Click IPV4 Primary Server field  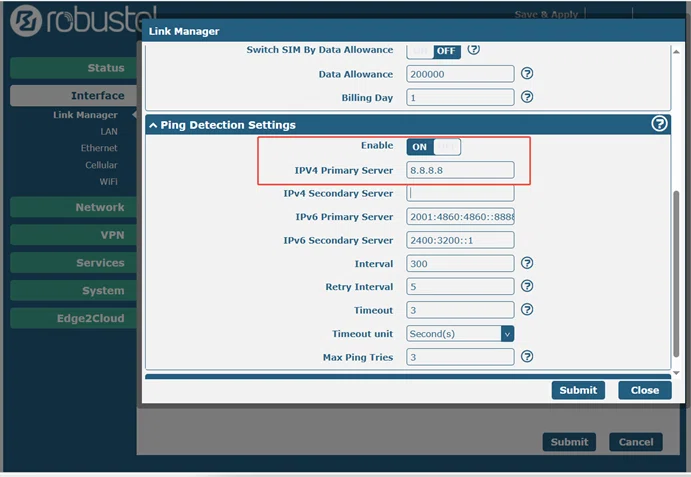pos(460,170)
